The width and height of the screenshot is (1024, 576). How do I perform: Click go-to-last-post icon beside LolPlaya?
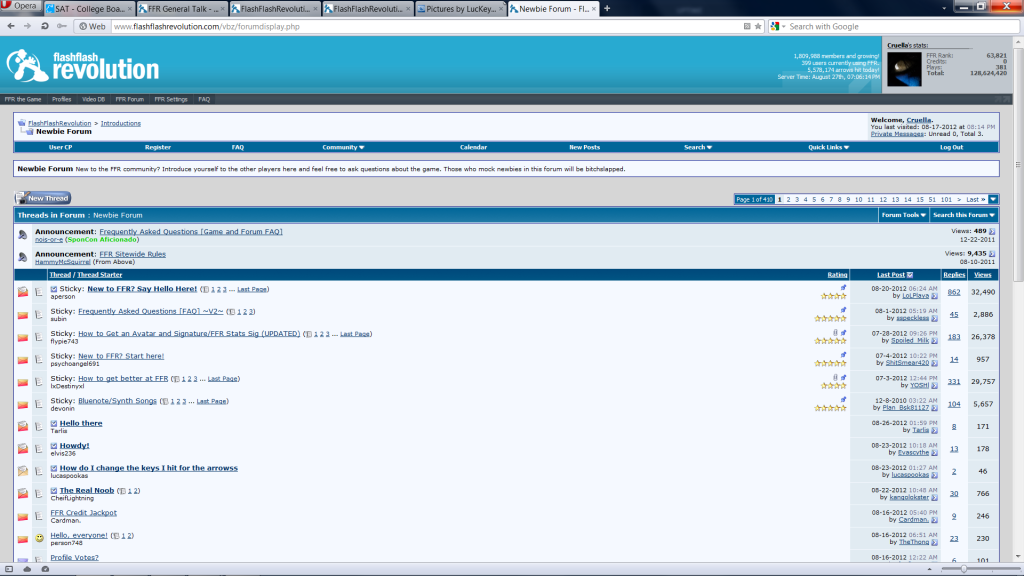coord(935,296)
